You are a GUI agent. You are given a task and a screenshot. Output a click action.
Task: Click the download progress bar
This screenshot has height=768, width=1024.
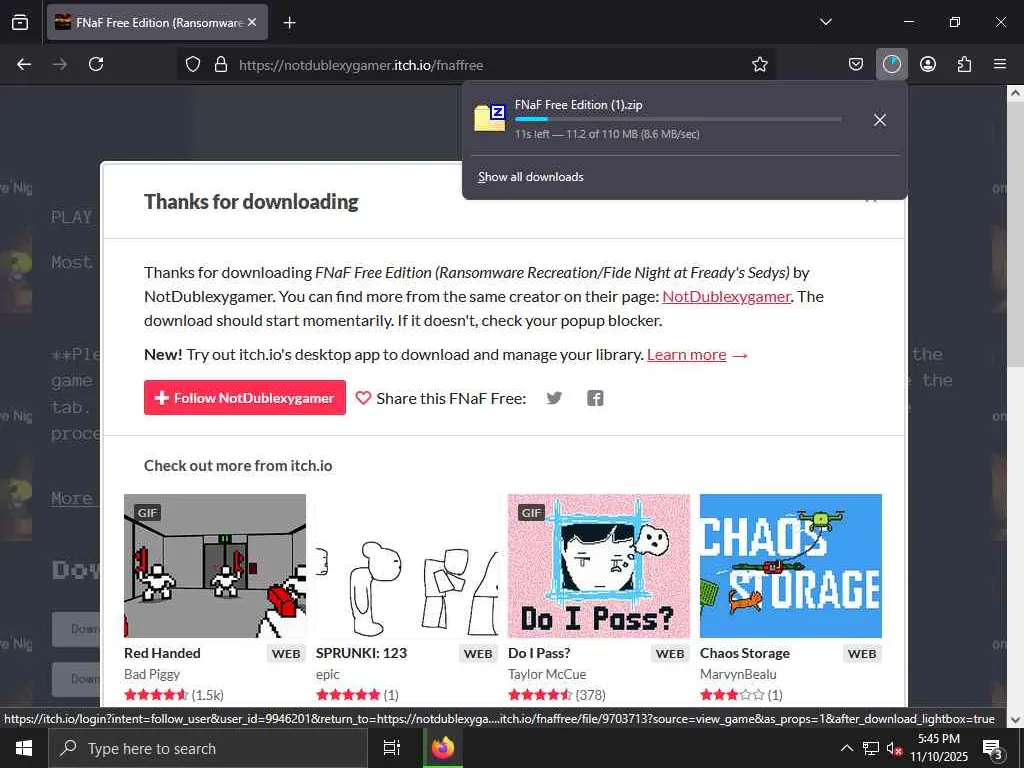[x=678, y=119]
